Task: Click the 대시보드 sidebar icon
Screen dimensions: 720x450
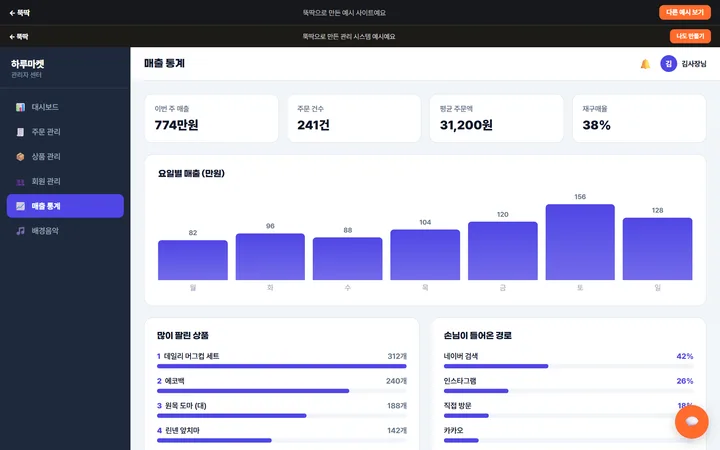Action: [x=20, y=107]
